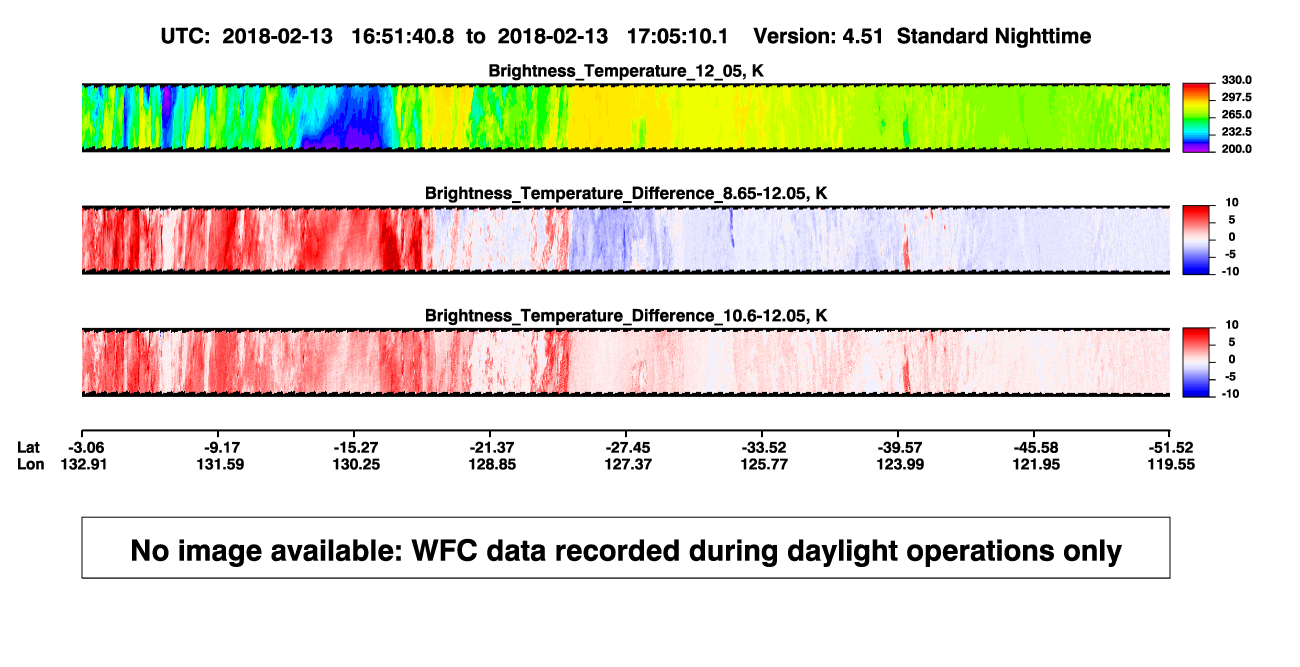Click the latitude value -27.45
1300x667 pixels.
[x=626, y=447]
